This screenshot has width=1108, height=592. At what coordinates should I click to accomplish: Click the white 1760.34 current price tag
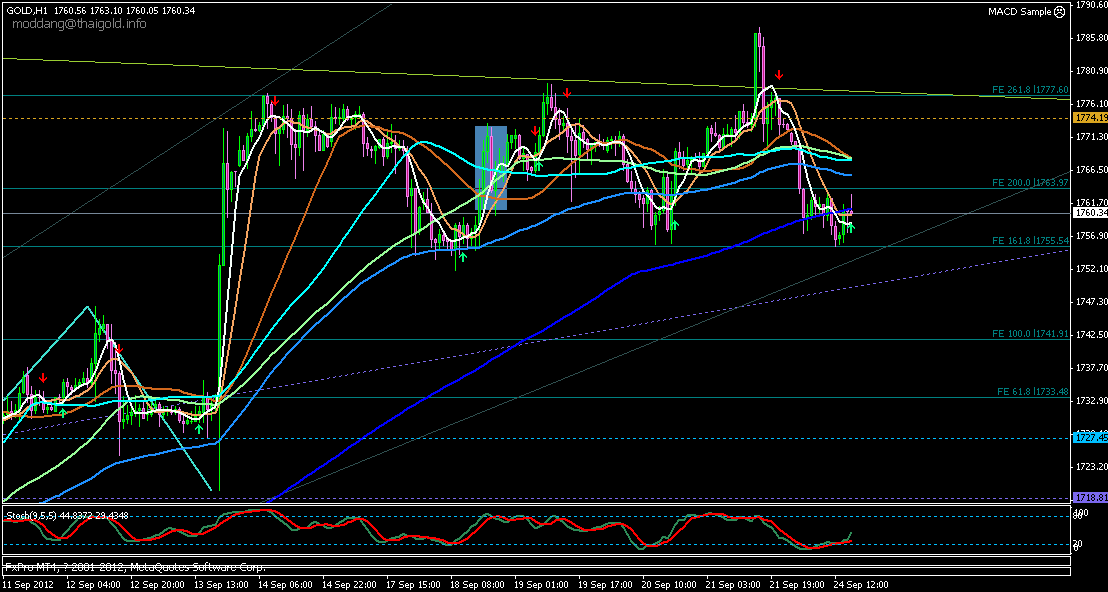coord(1089,213)
